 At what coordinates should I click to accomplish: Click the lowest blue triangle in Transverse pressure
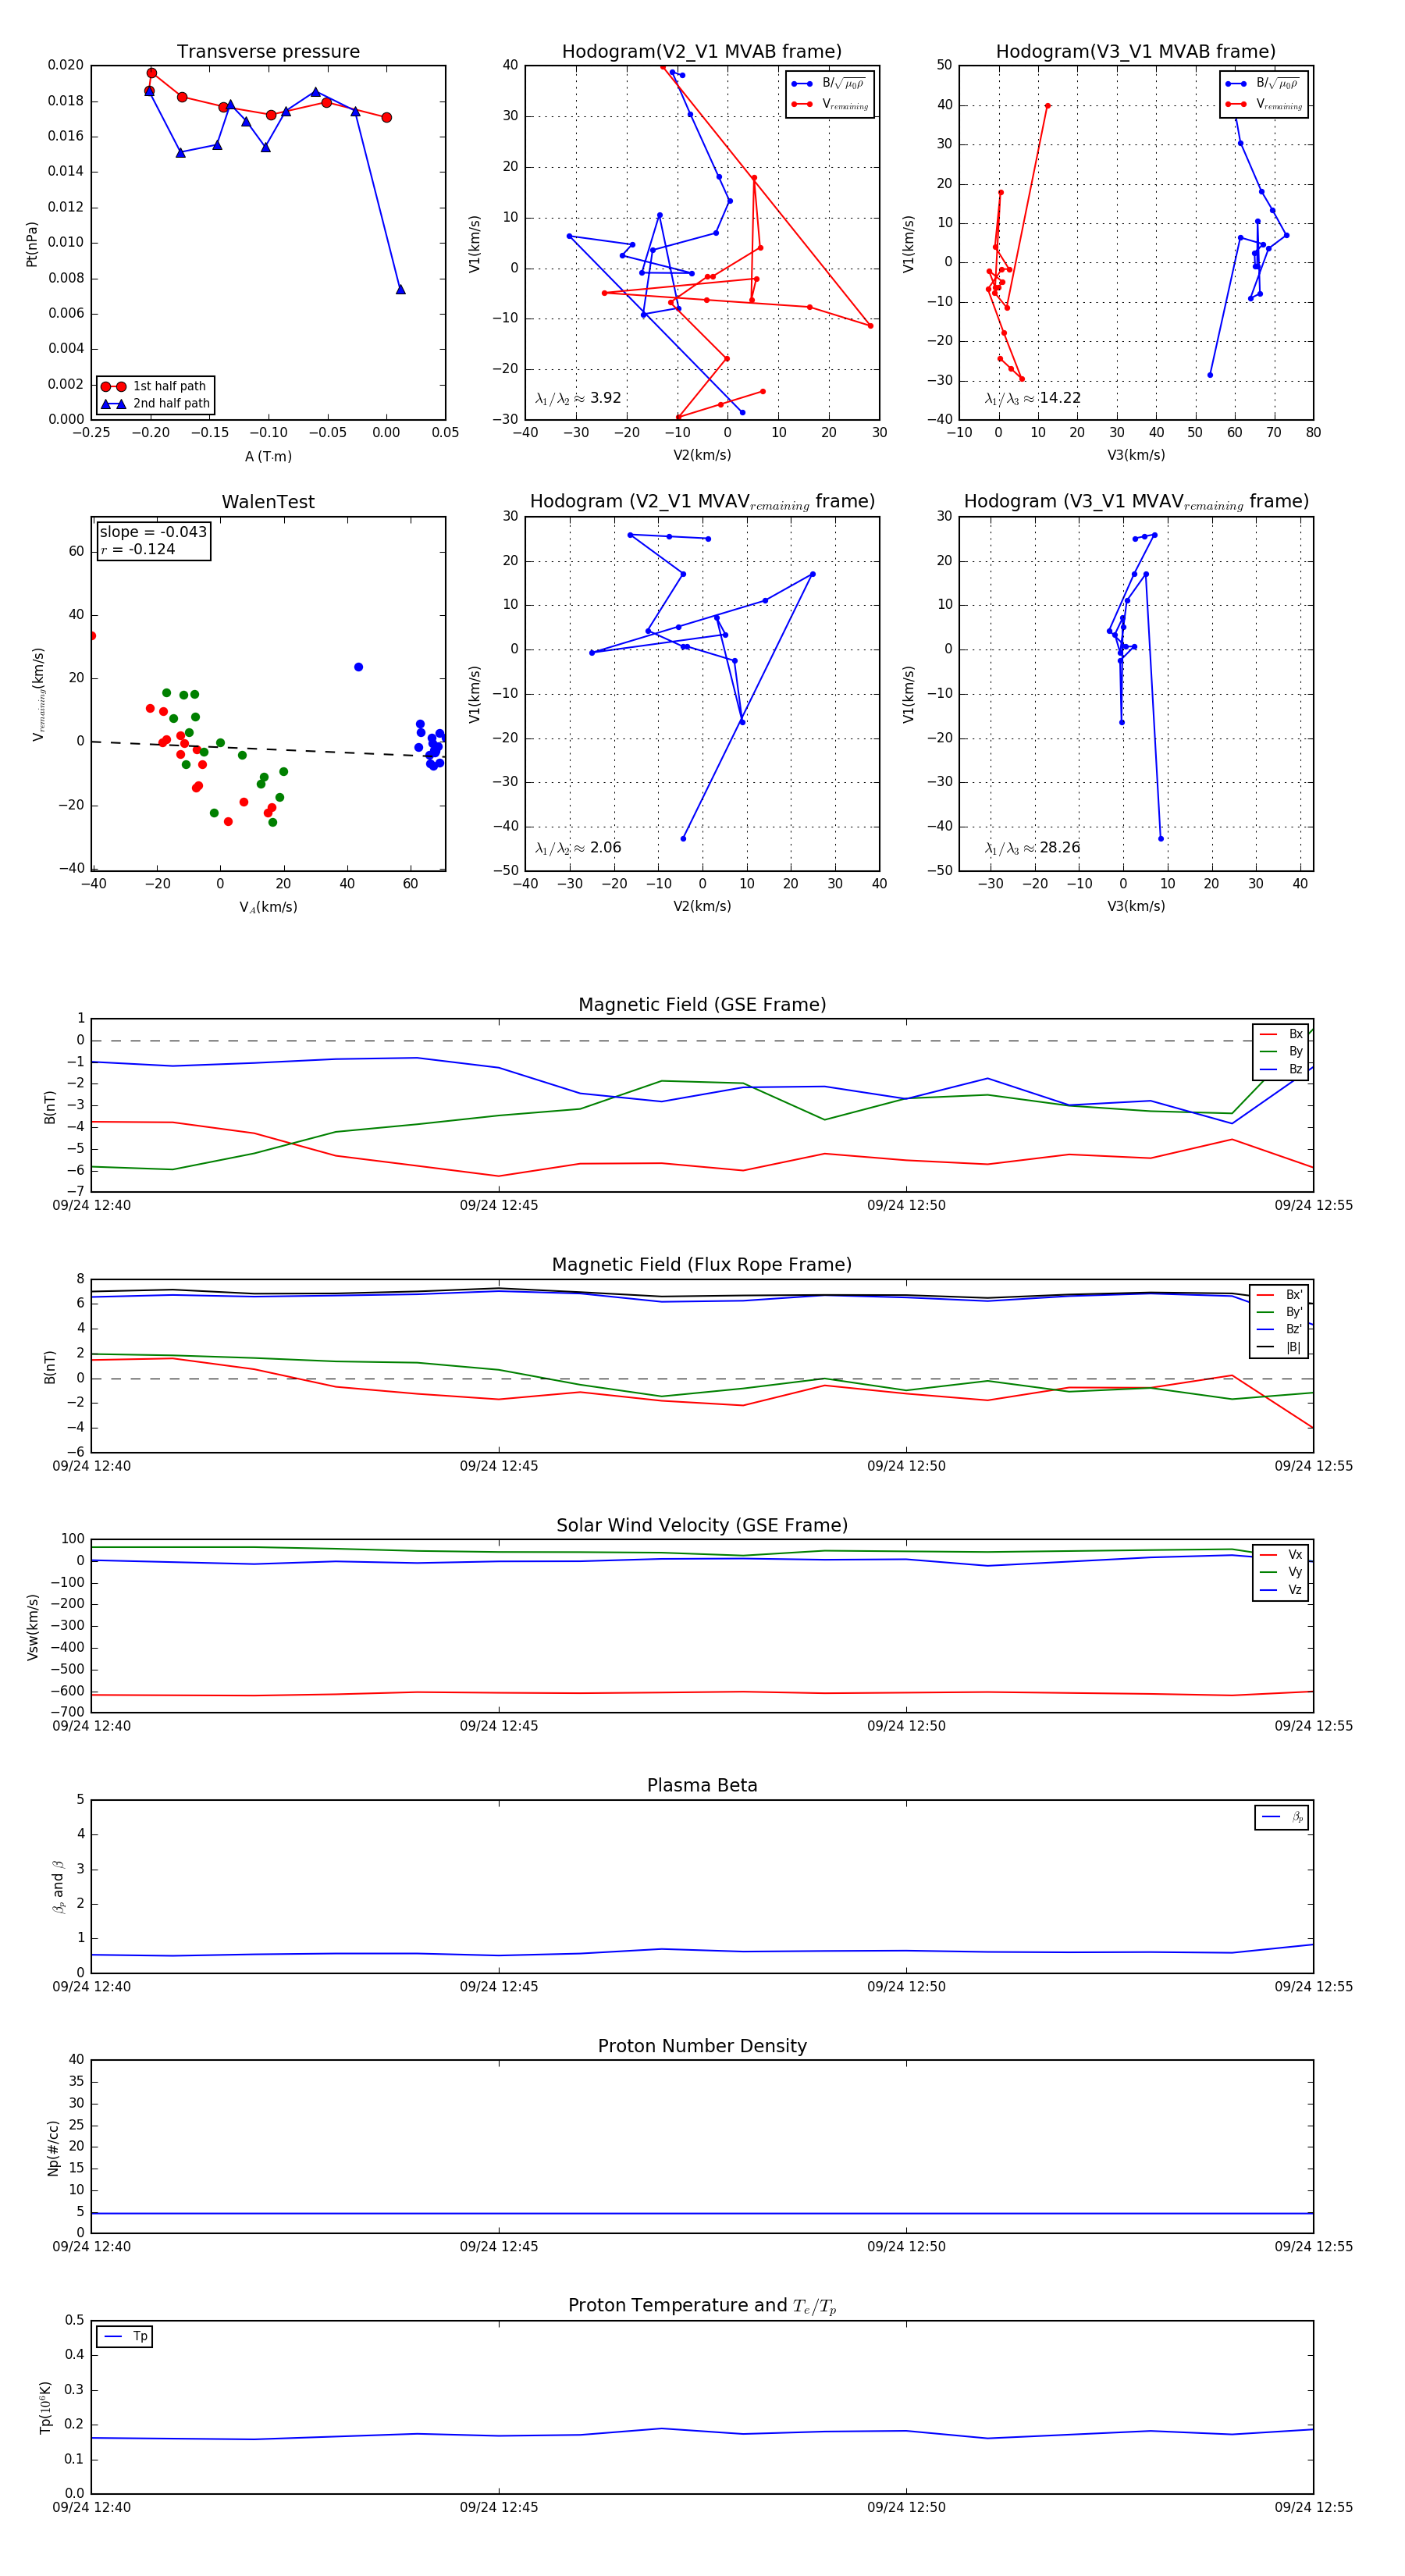pos(400,289)
